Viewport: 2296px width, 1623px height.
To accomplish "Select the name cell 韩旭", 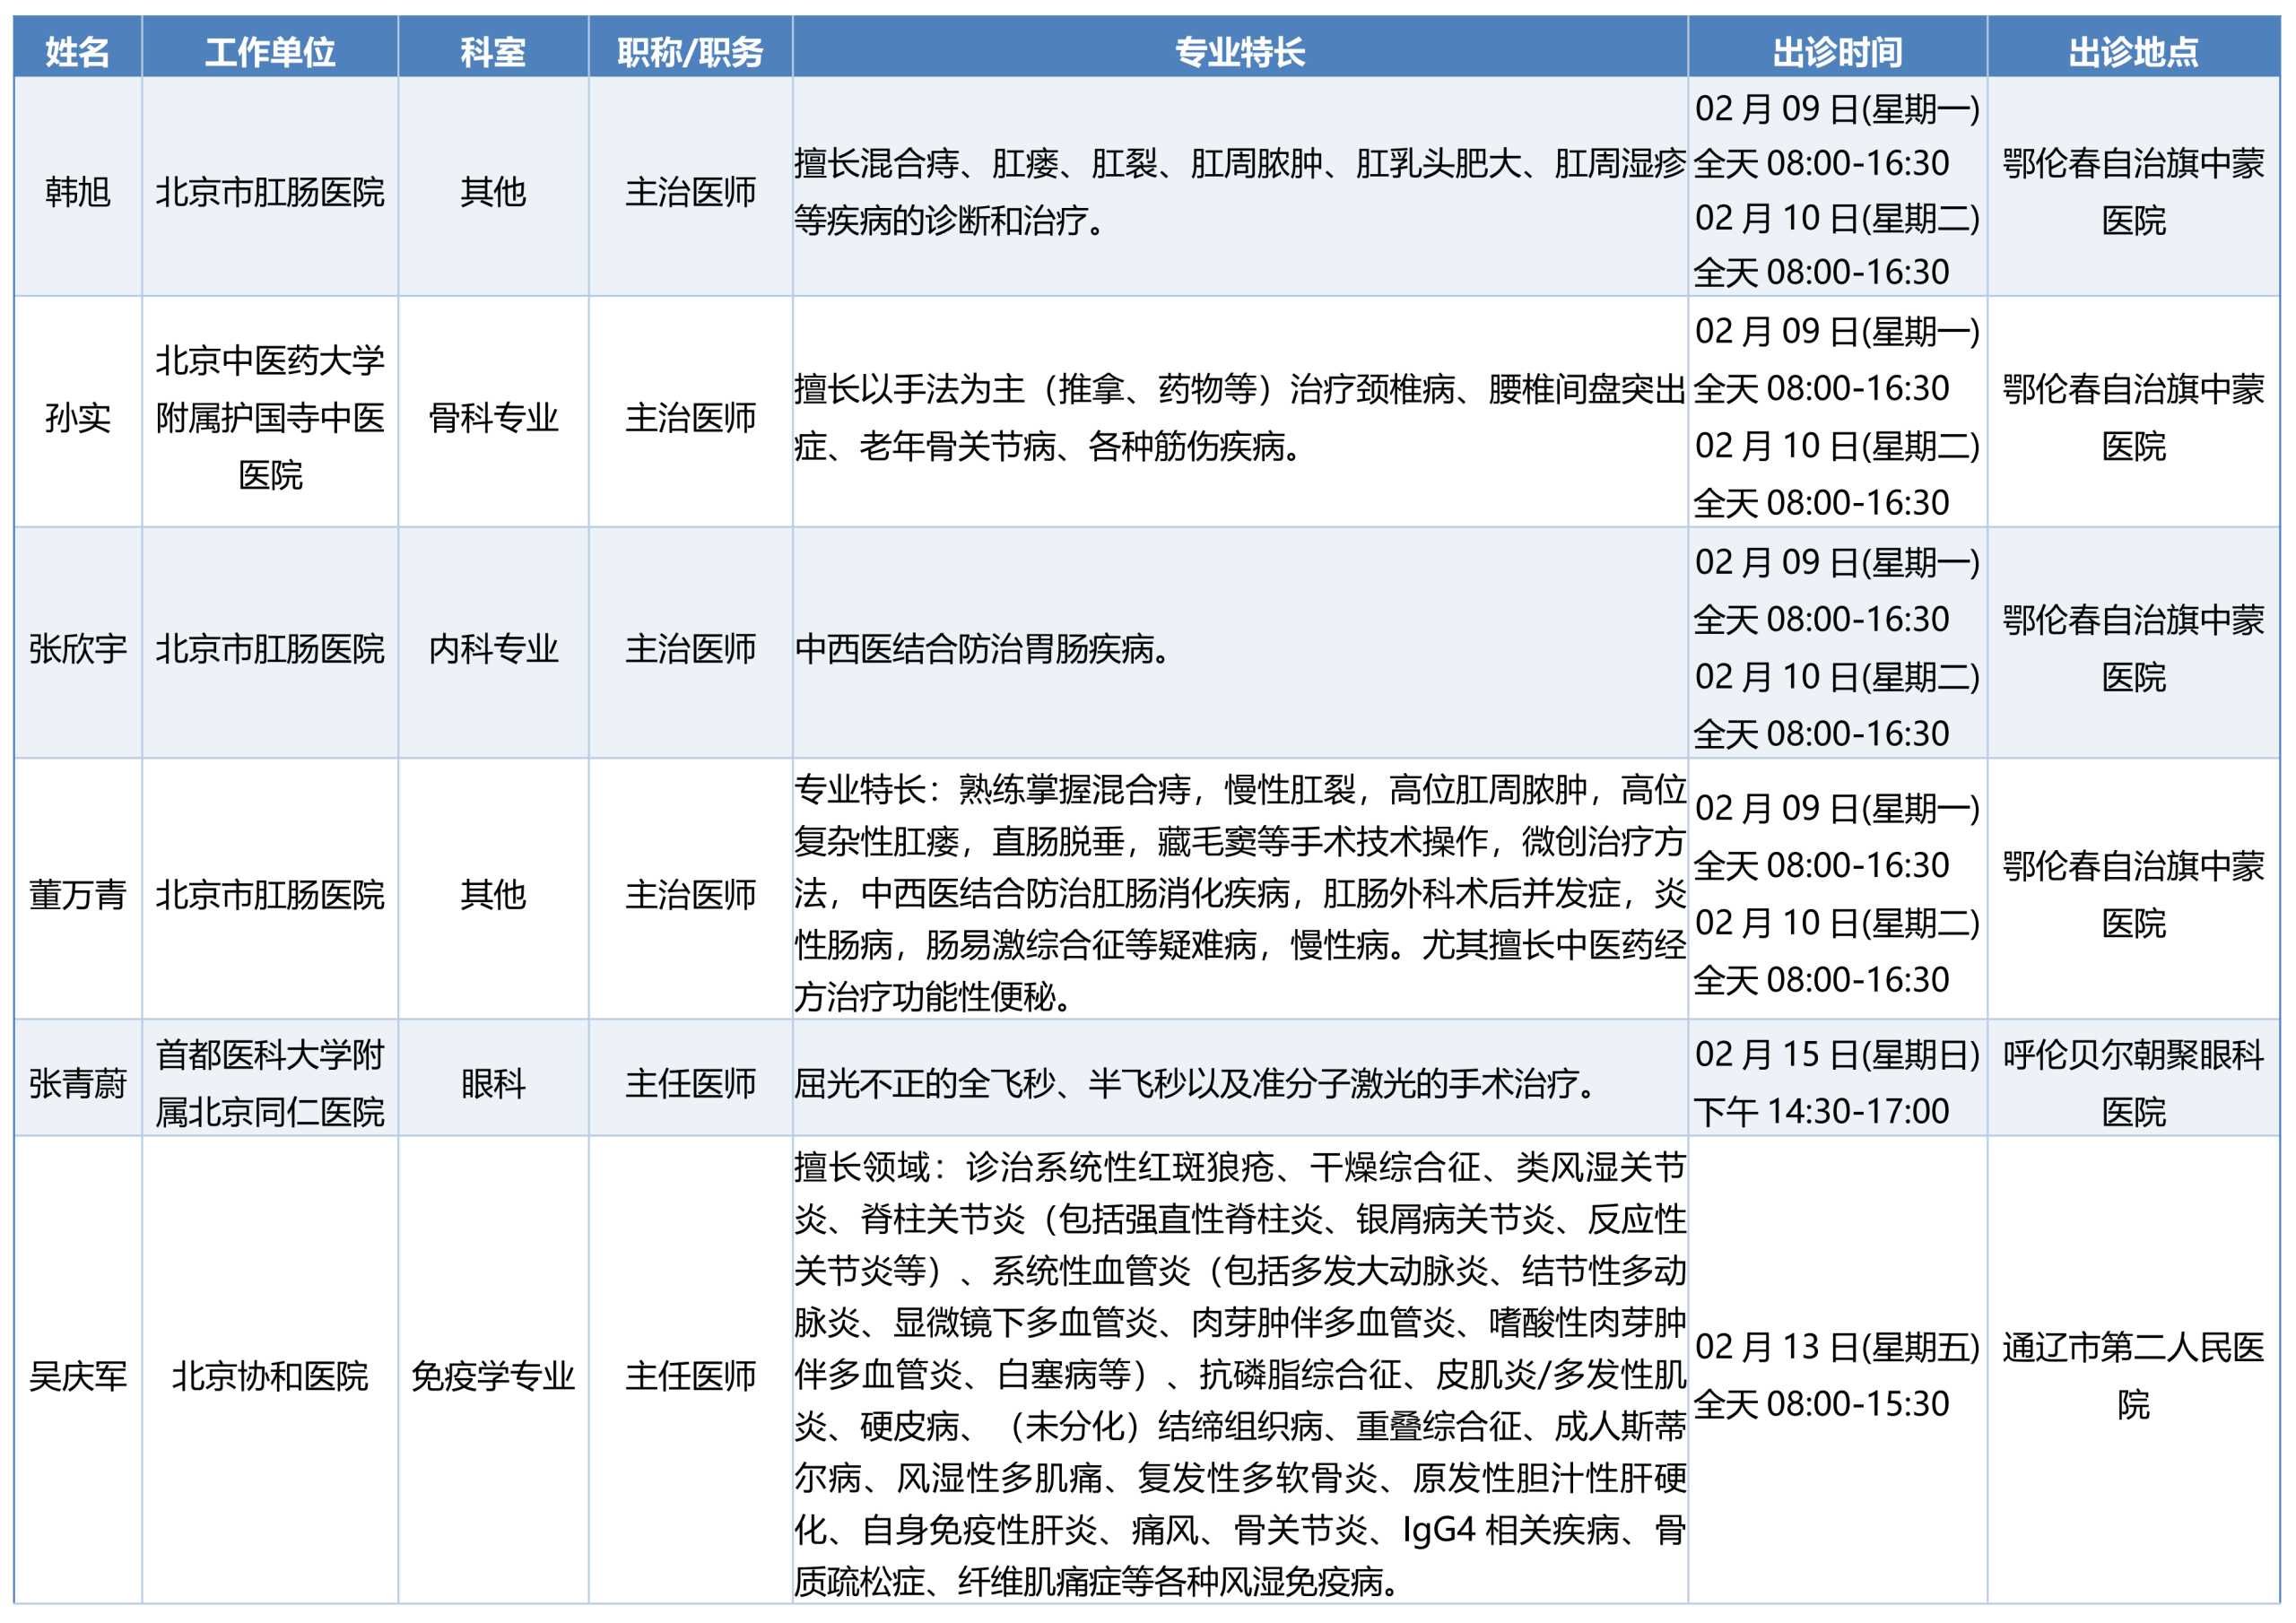I will coord(77,191).
